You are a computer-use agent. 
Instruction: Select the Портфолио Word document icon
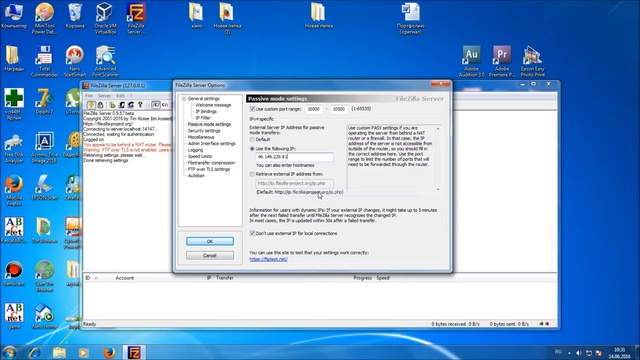pyautogui.click(x=411, y=18)
